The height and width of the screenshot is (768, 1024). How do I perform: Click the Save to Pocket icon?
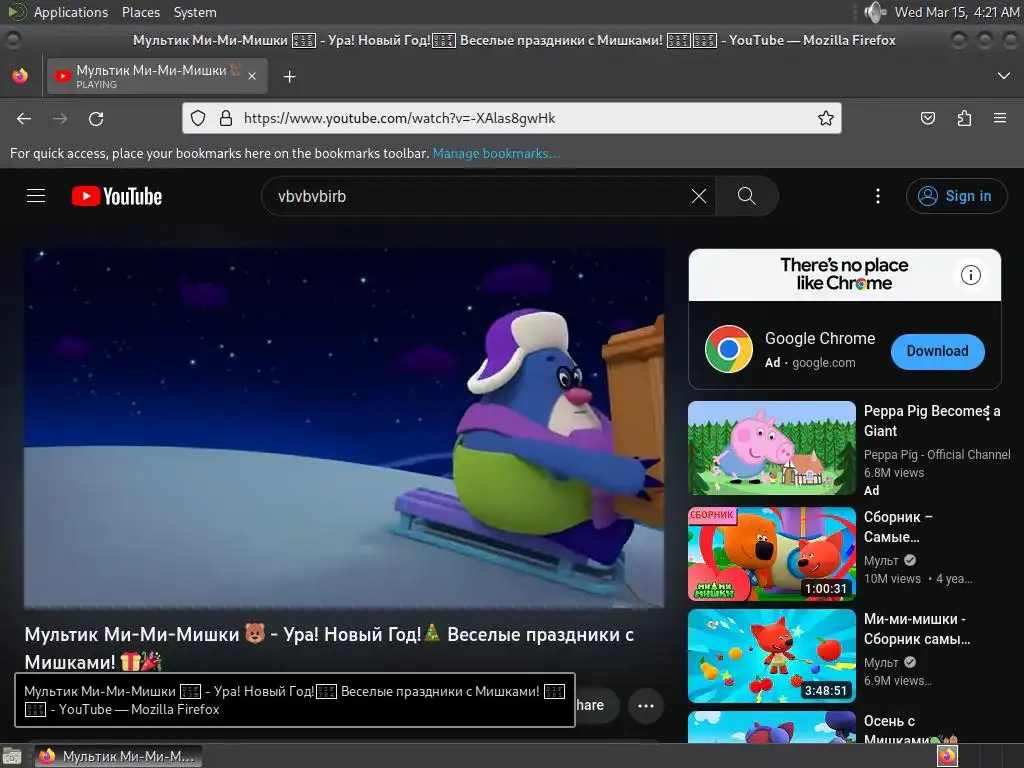click(x=927, y=118)
